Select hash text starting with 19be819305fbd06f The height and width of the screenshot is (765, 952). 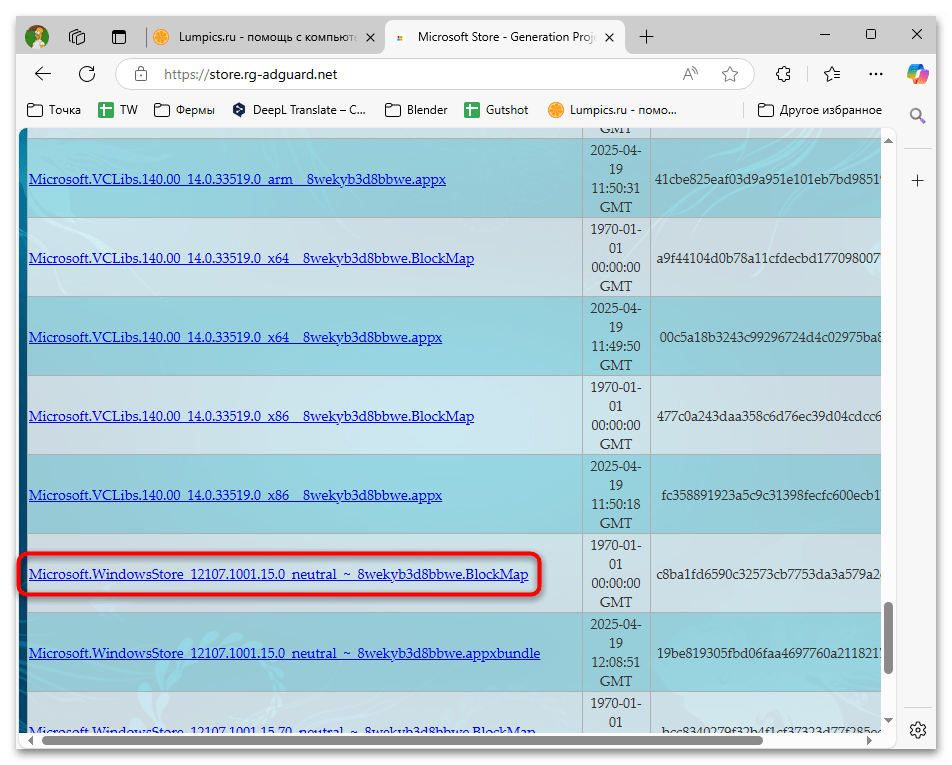(769, 653)
